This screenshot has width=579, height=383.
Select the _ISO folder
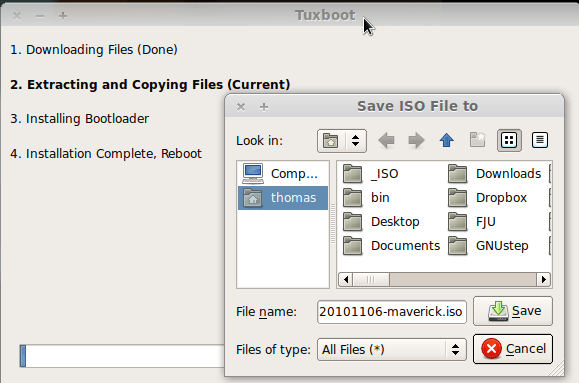370,174
